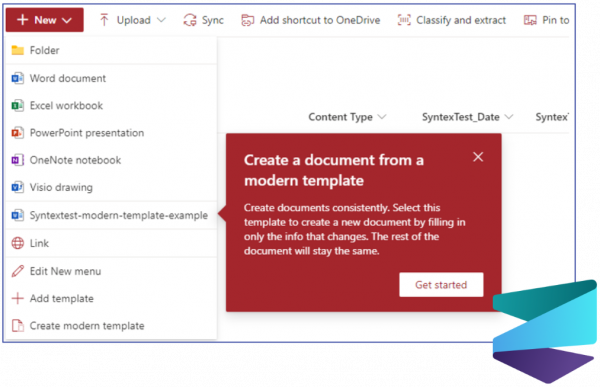Open the New dropdown button

45,20
